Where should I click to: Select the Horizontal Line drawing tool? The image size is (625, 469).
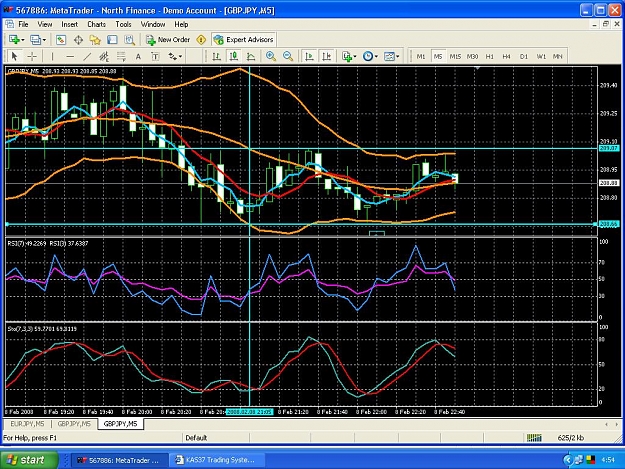click(70, 57)
